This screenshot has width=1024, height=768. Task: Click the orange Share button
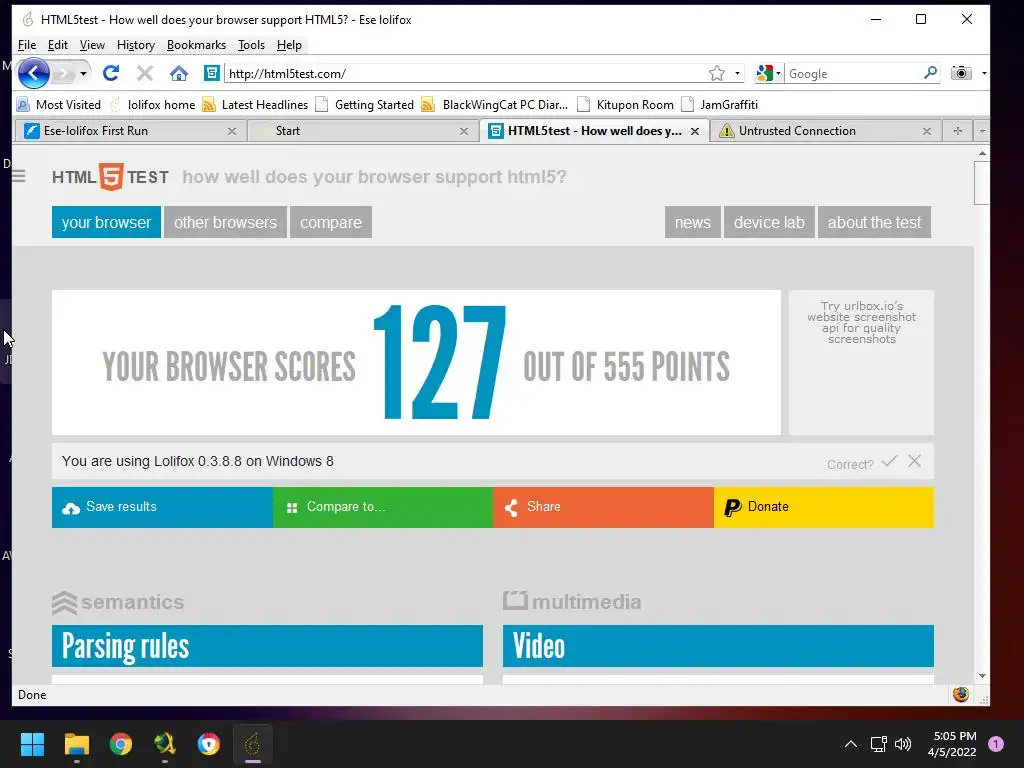603,507
